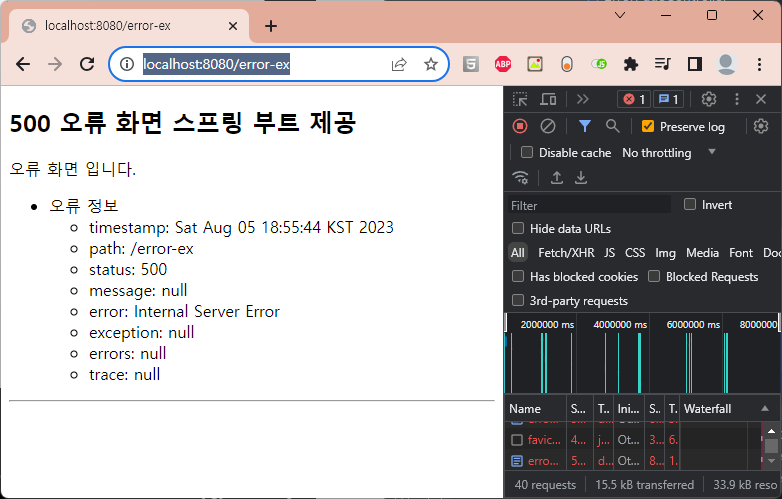Open the Chrome profile avatar
The height and width of the screenshot is (499, 782).
727,64
